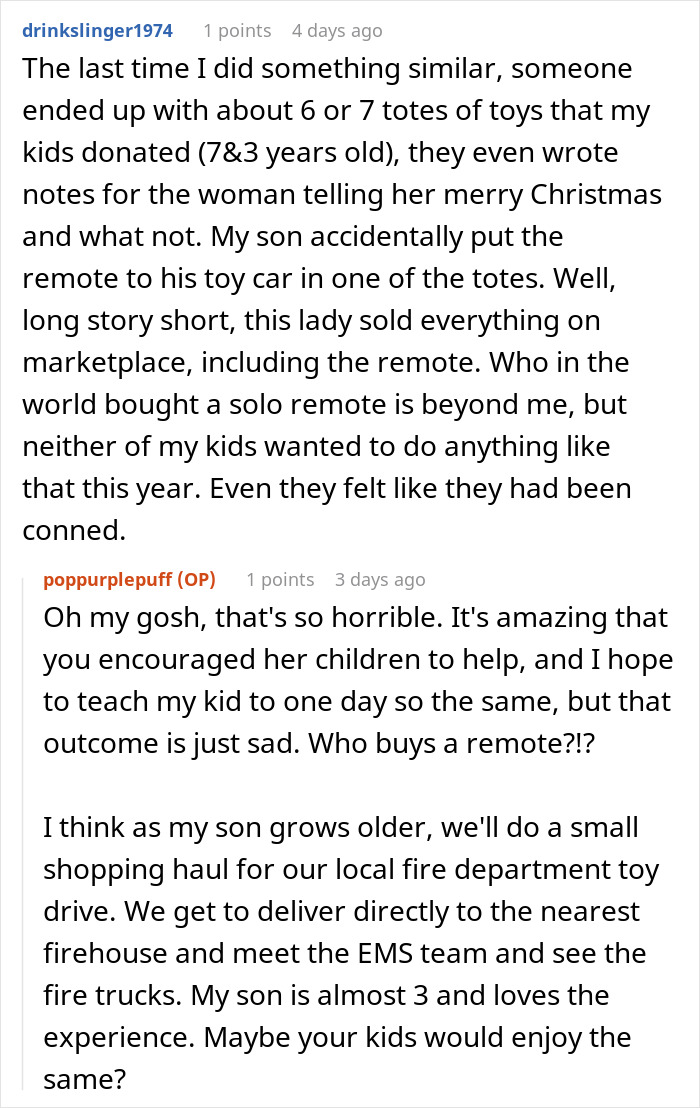Click the 4 days ago timestamp
Image resolution: width=700 pixels, height=1108 pixels.
click(x=336, y=31)
